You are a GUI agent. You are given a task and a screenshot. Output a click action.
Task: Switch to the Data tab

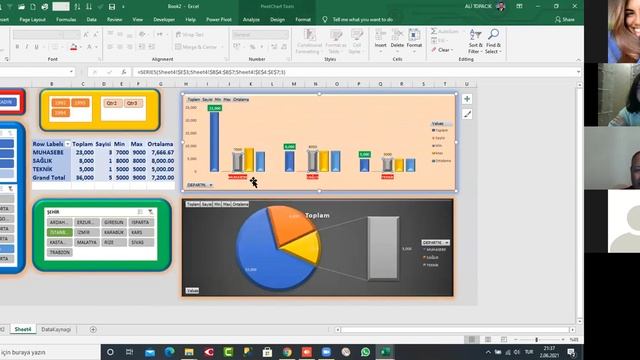91,20
